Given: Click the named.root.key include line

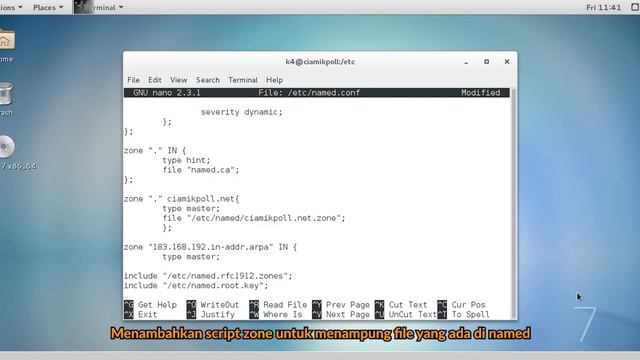Looking at the screenshot, I should click(x=196, y=286).
